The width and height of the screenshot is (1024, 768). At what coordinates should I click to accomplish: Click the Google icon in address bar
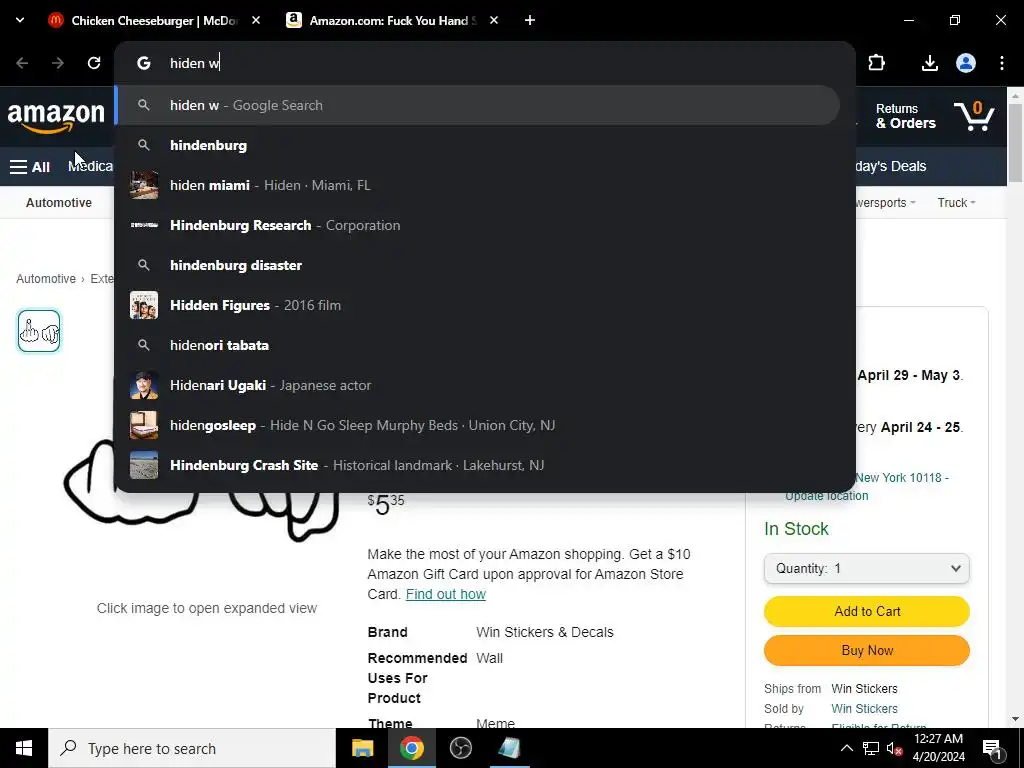coord(144,63)
